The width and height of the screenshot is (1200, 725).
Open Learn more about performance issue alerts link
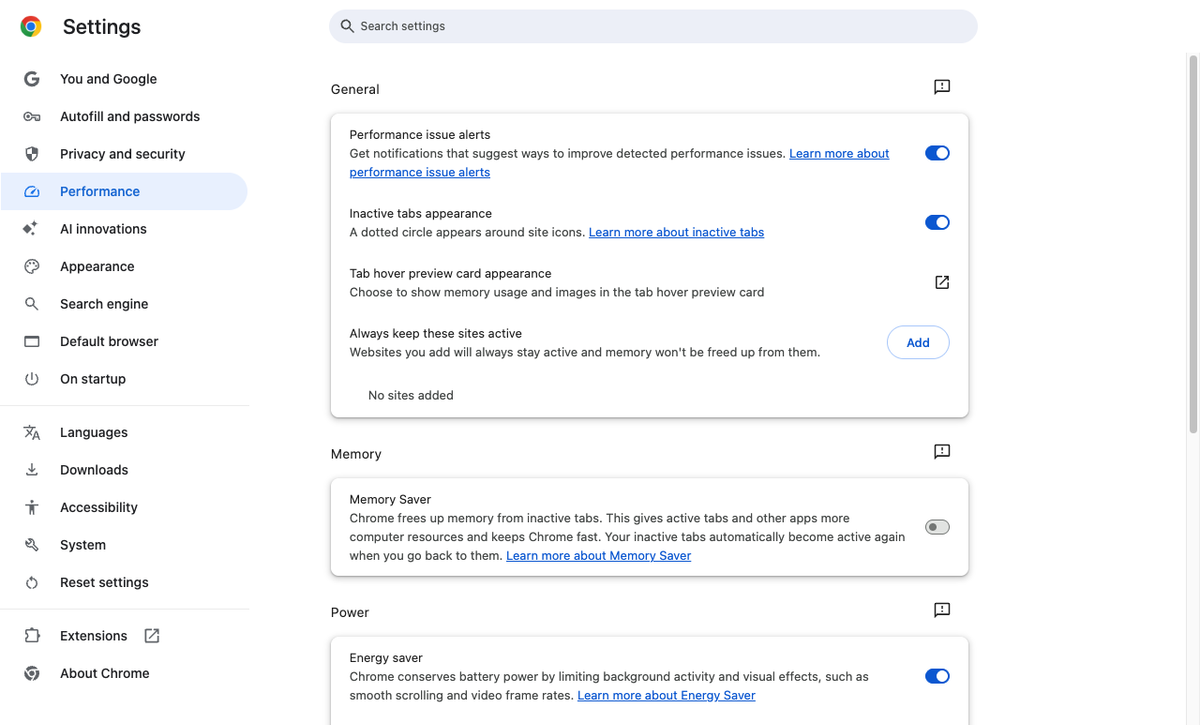[839, 153]
